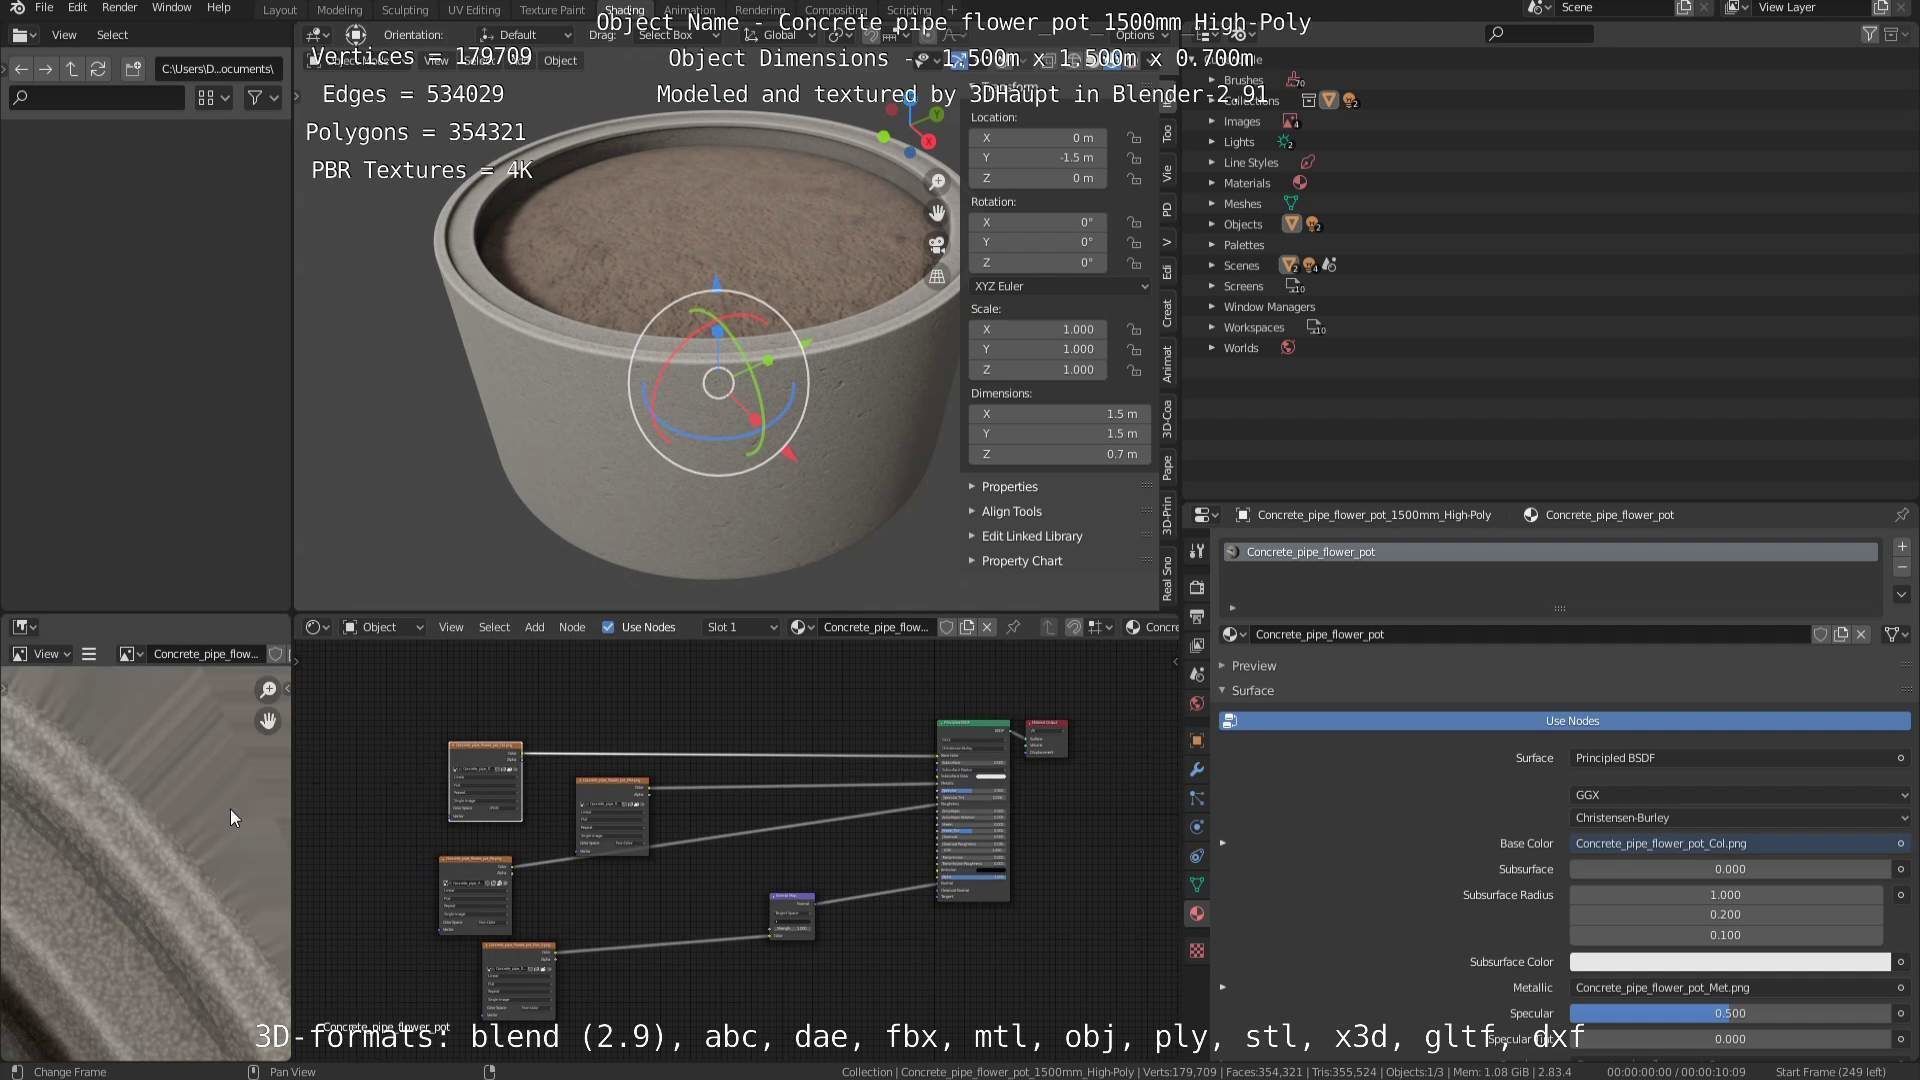Image resolution: width=1920 pixels, height=1080 pixels.
Task: Open the Object Data mesh tab icon
Action: (1197, 885)
